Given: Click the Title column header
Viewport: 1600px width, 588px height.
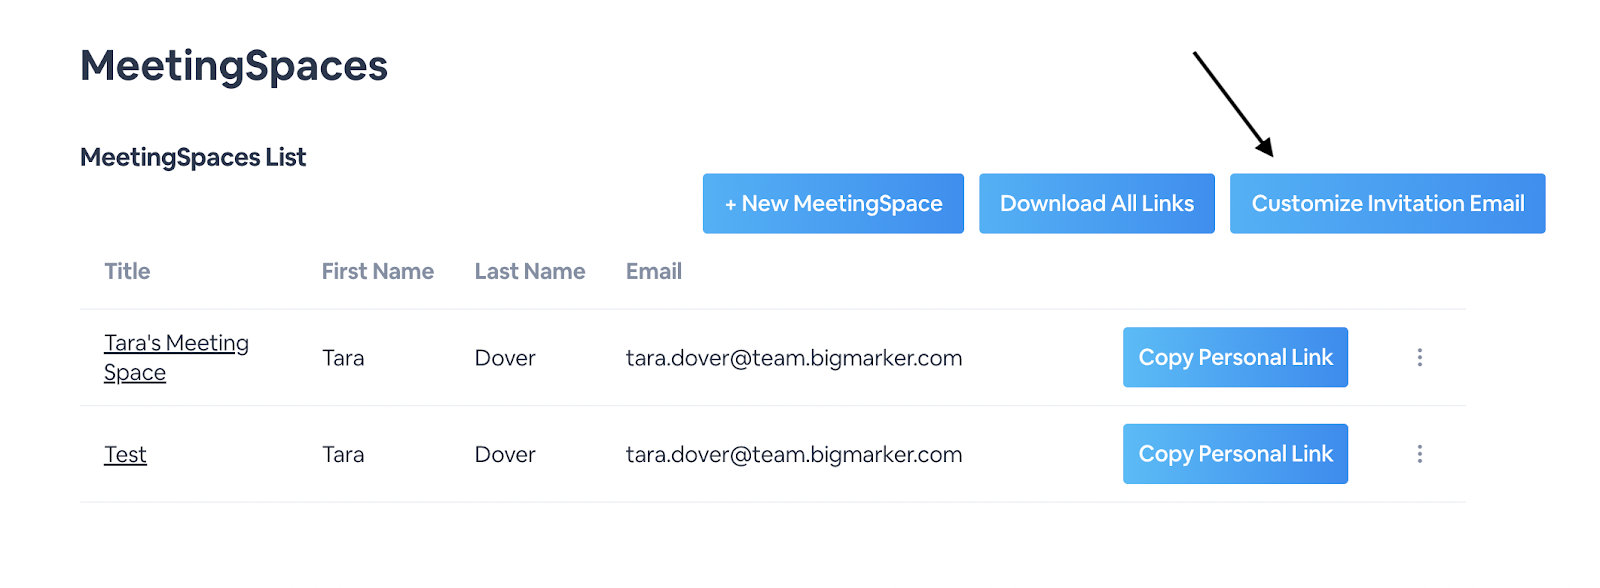Looking at the screenshot, I should click(127, 272).
